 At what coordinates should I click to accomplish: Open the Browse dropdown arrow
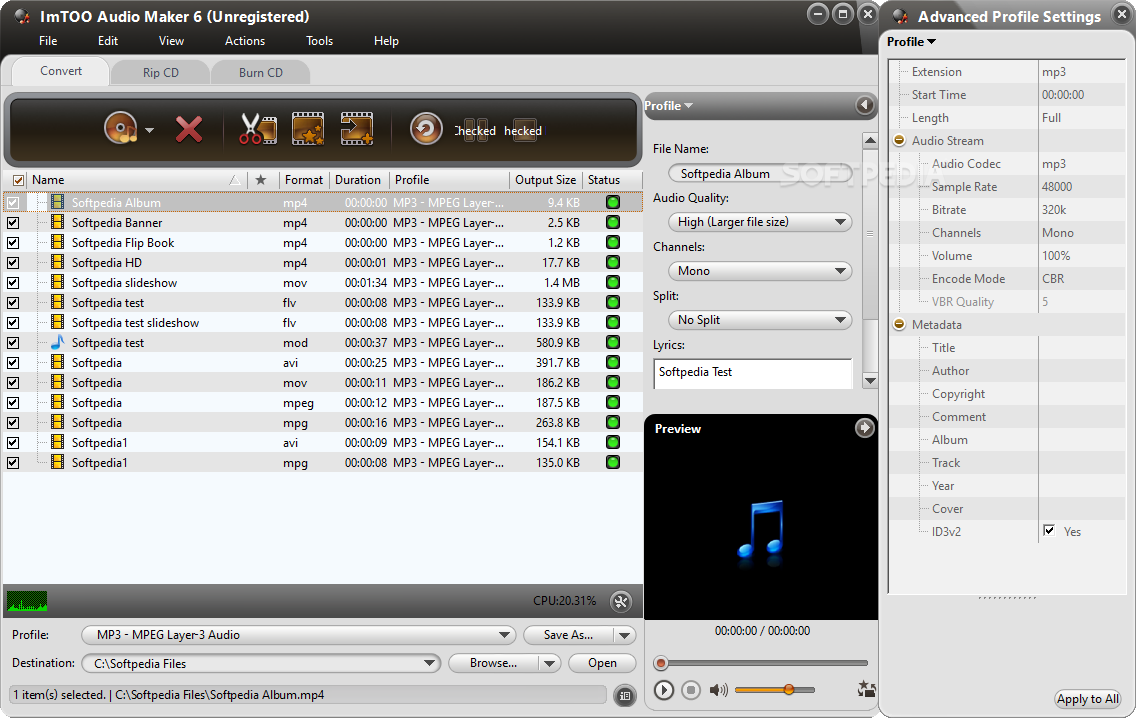click(550, 664)
